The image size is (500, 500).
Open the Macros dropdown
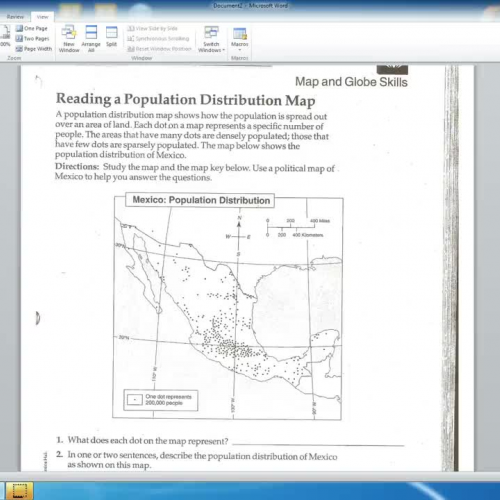(x=239, y=39)
